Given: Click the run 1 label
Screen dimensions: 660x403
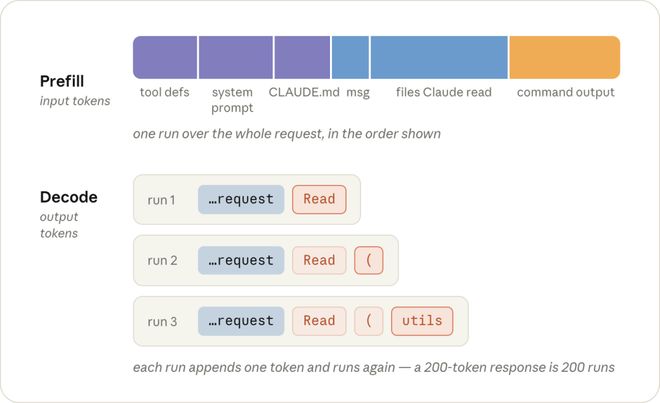Looking at the screenshot, I should click(x=161, y=200).
